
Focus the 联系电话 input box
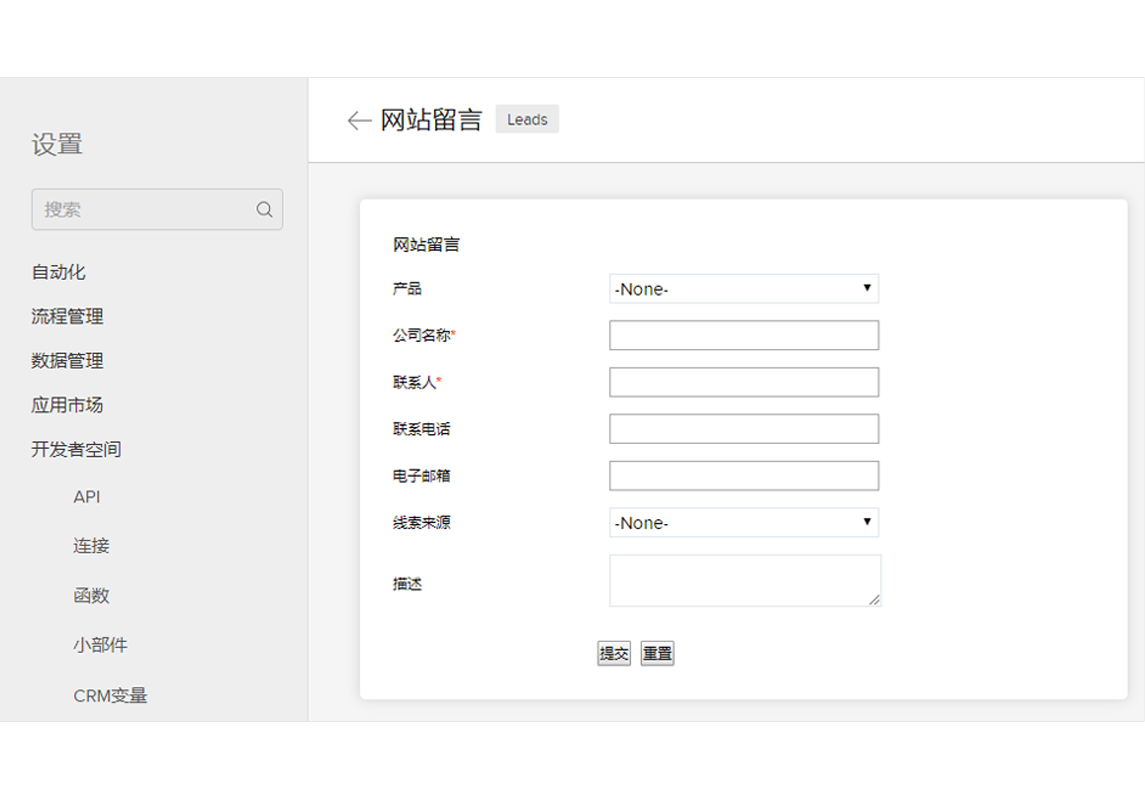point(743,429)
